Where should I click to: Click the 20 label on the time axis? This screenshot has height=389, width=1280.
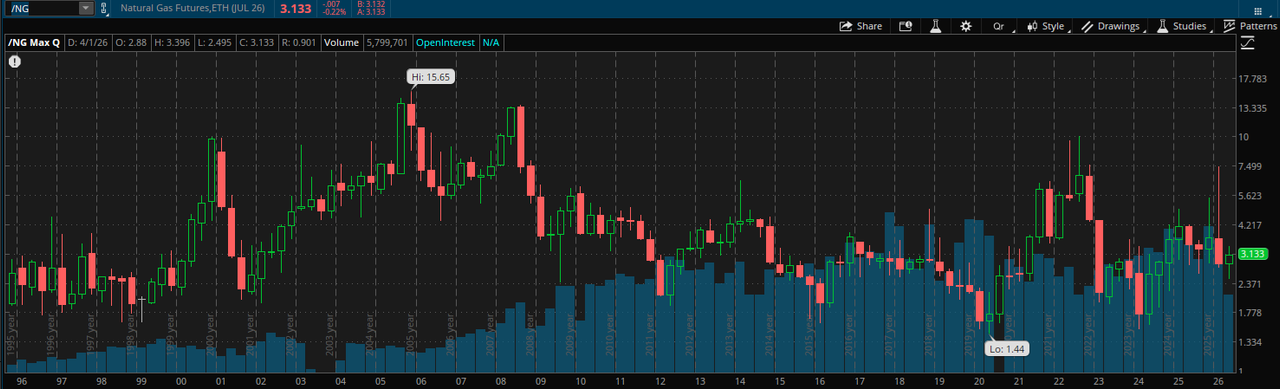pos(979,381)
